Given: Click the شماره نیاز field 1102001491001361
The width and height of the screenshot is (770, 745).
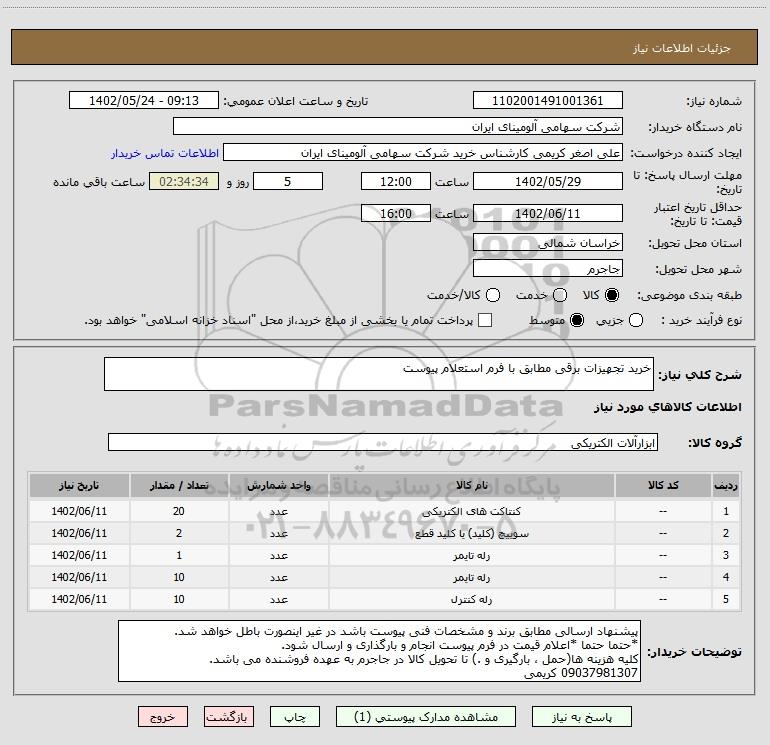Looking at the screenshot, I should (548, 100).
